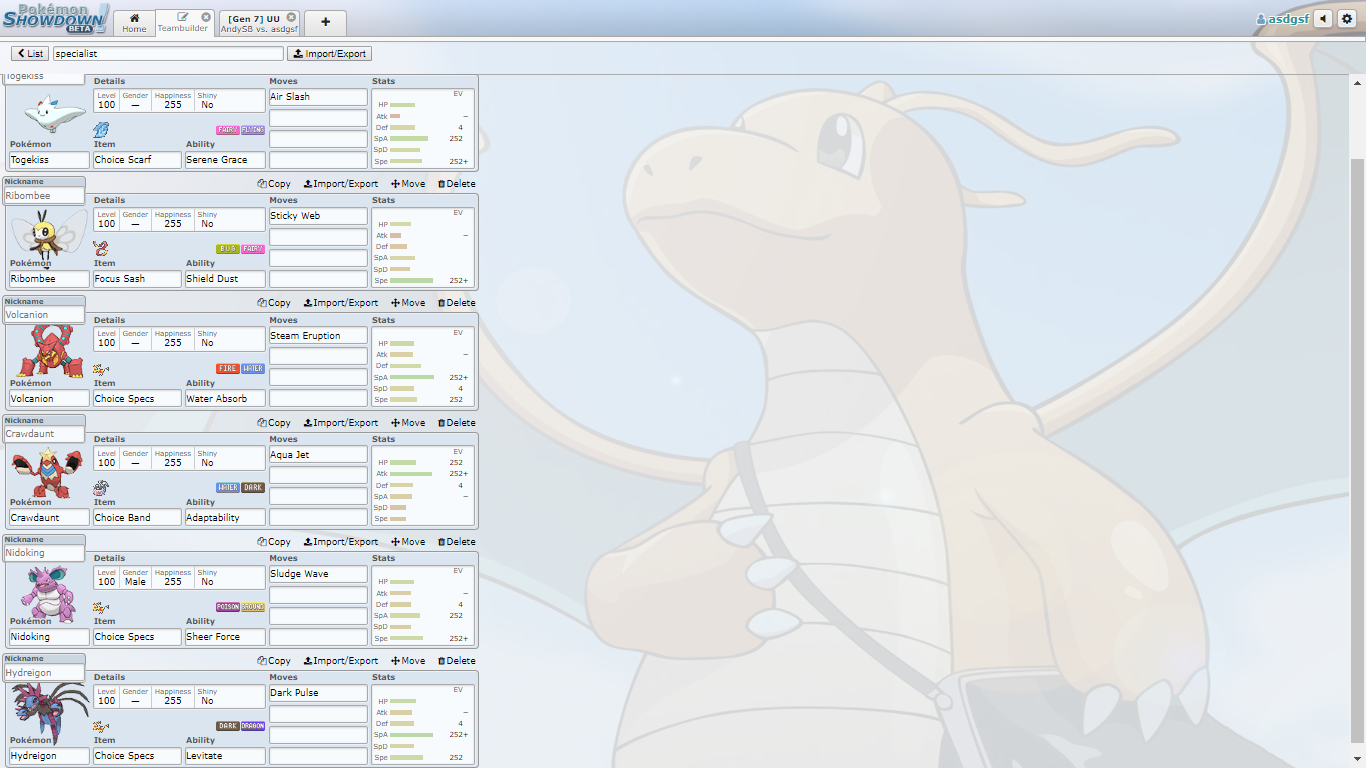This screenshot has height=768, width=1366.
Task: Change the Serene Grace ability field
Action: click(x=225, y=160)
